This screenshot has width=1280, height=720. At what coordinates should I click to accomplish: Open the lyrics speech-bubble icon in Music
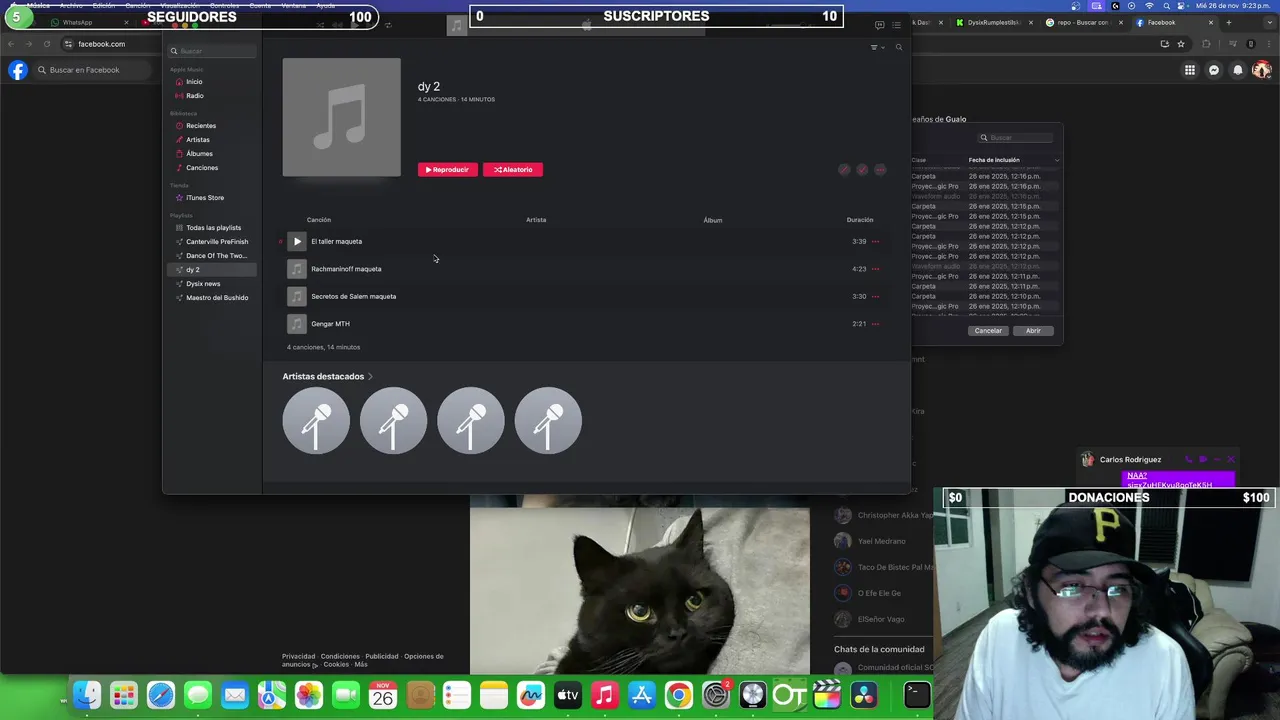click(x=879, y=25)
